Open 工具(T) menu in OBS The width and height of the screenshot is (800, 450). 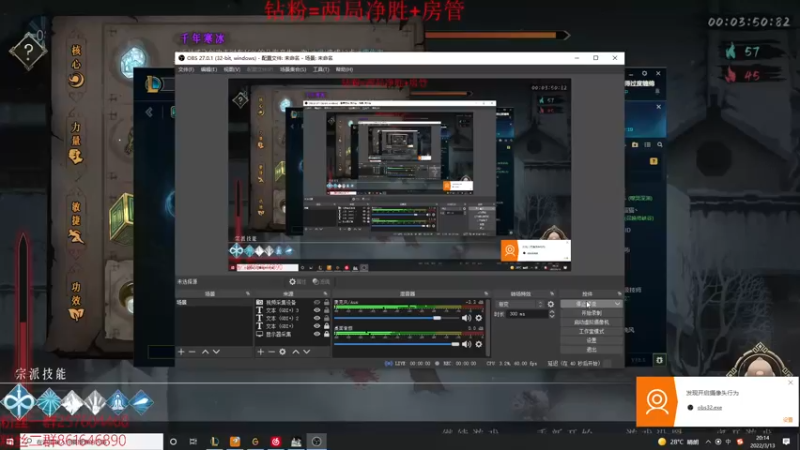click(x=321, y=69)
